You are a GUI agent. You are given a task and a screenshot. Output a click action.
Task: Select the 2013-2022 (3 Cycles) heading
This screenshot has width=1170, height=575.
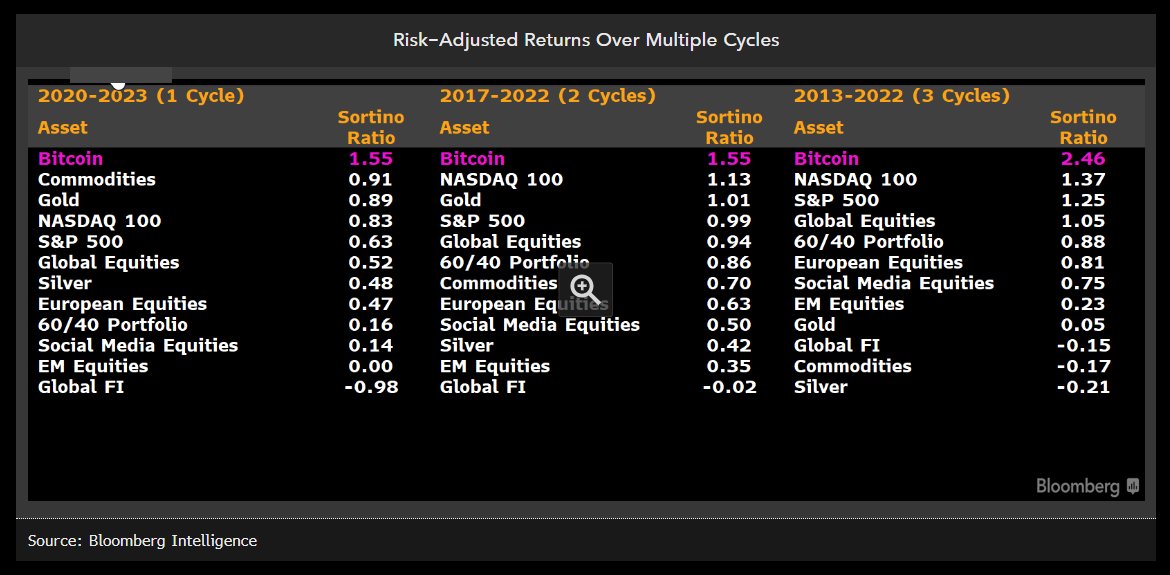tap(901, 96)
